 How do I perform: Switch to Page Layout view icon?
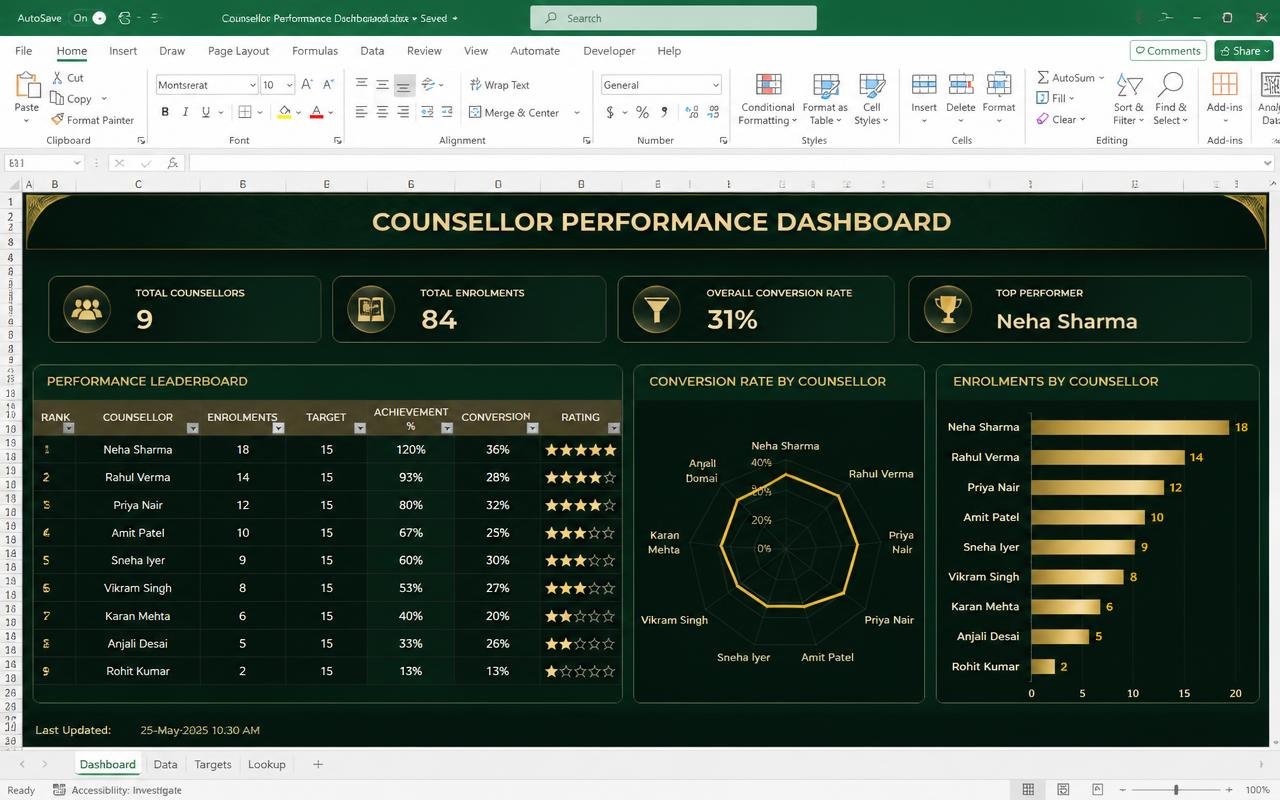(1063, 790)
